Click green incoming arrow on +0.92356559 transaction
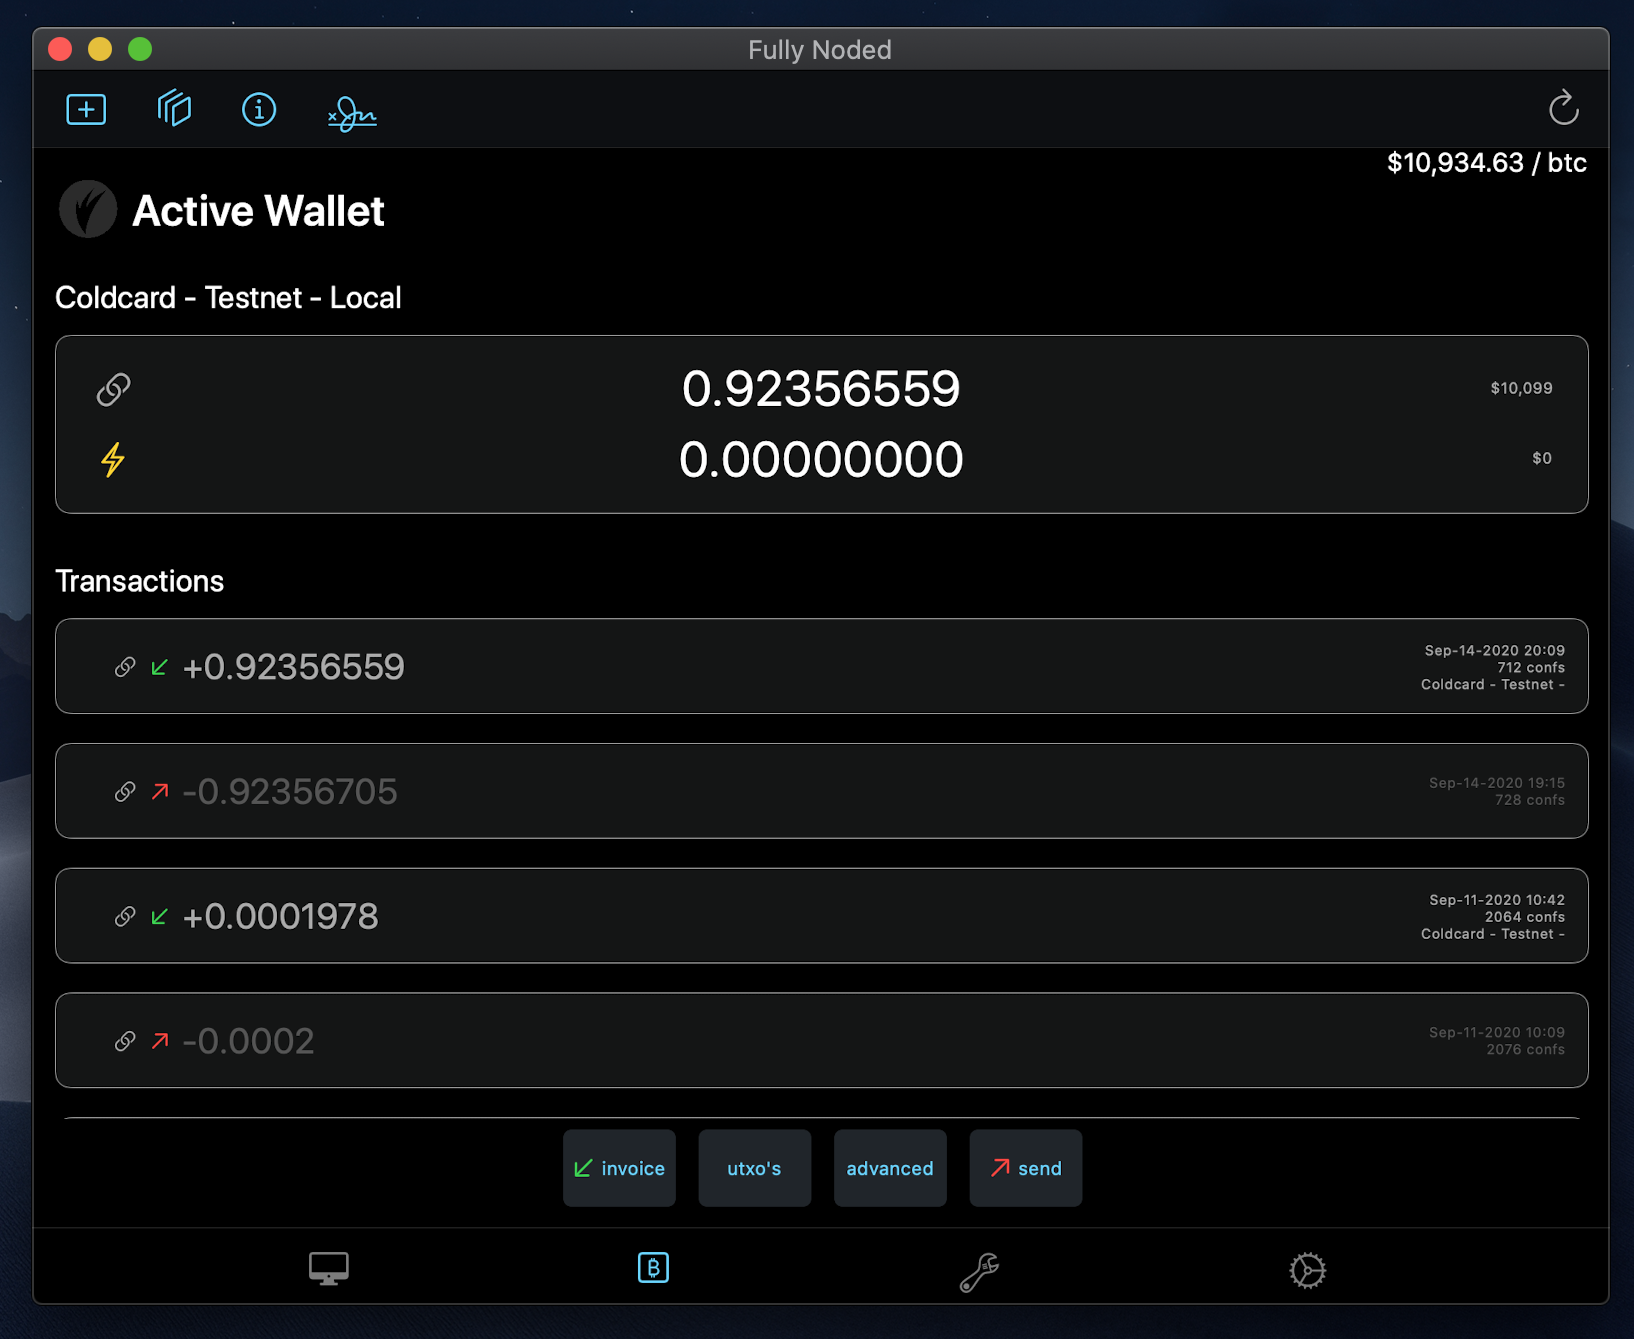1634x1339 pixels. click(x=159, y=667)
